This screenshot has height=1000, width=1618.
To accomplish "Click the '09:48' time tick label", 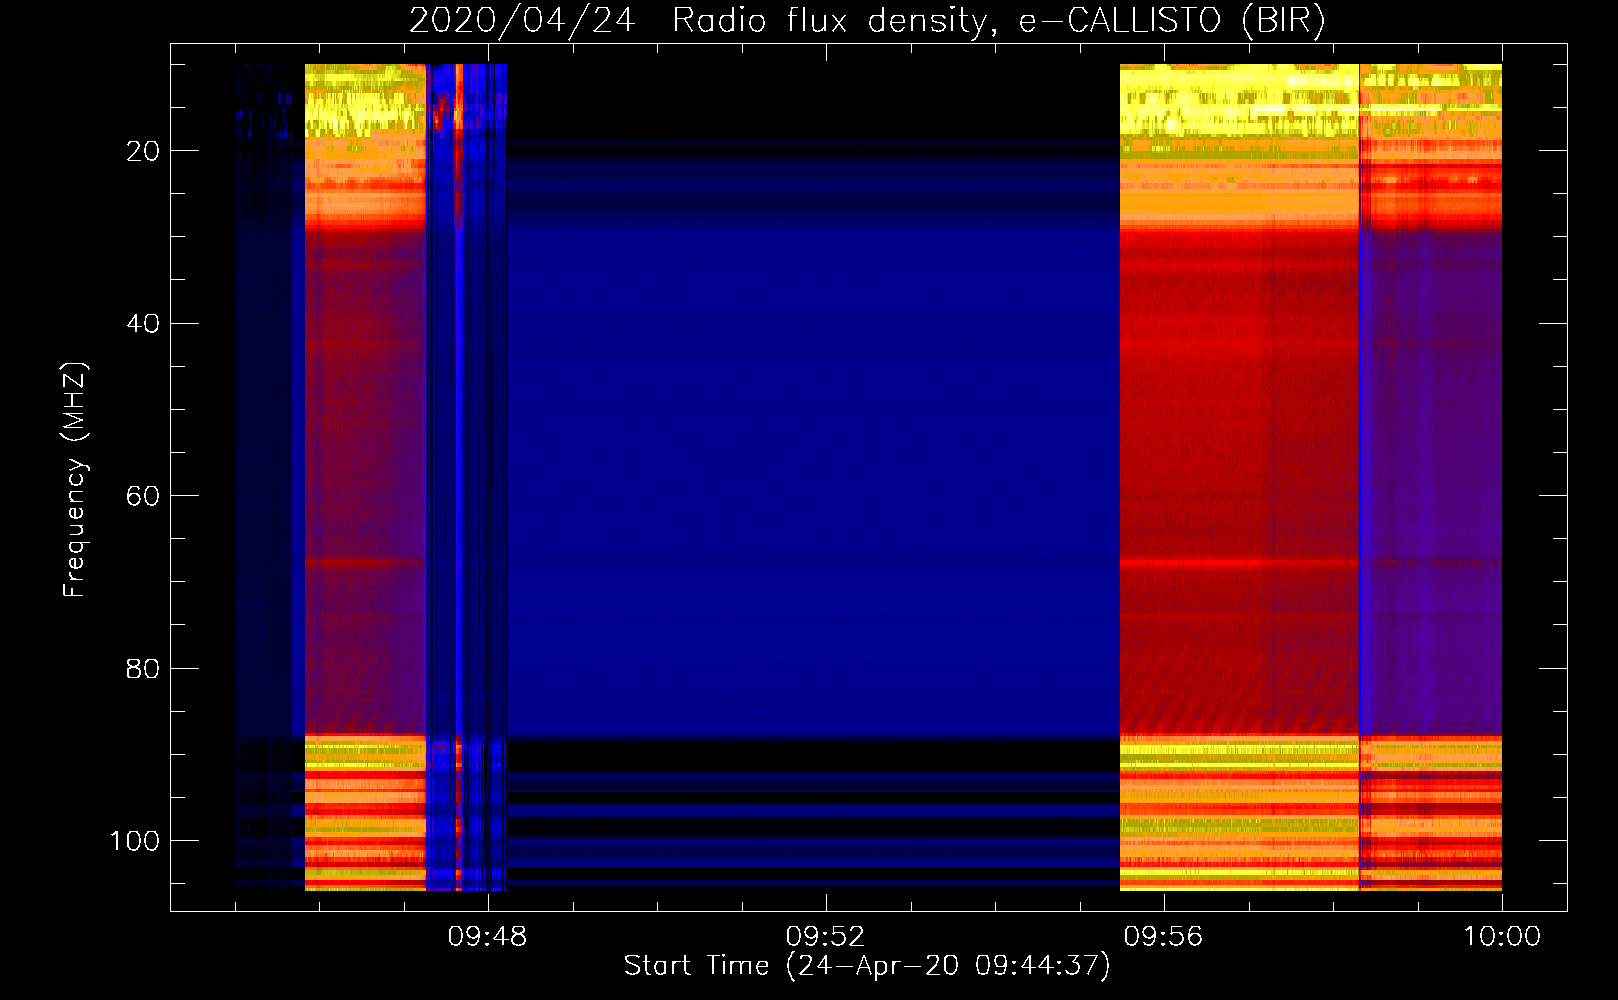I will [x=487, y=937].
